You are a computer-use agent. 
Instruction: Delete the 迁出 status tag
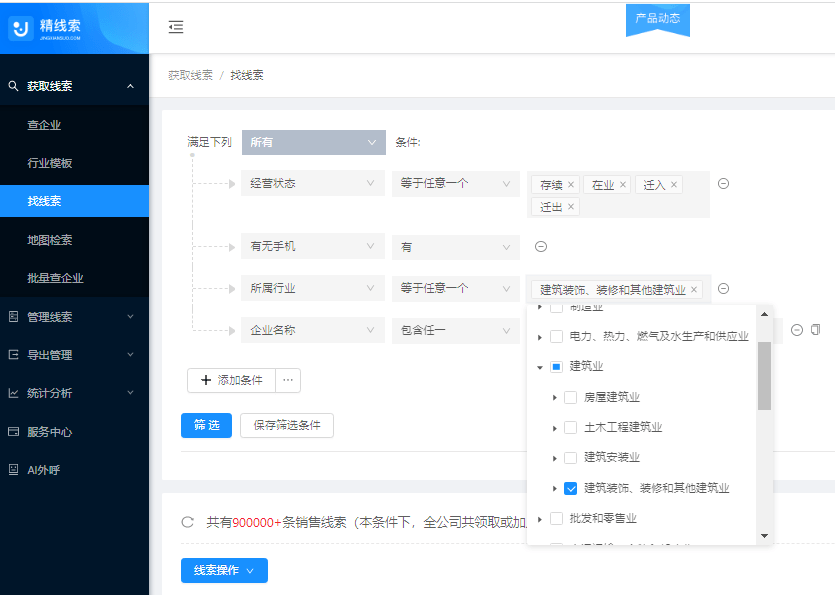(x=571, y=207)
